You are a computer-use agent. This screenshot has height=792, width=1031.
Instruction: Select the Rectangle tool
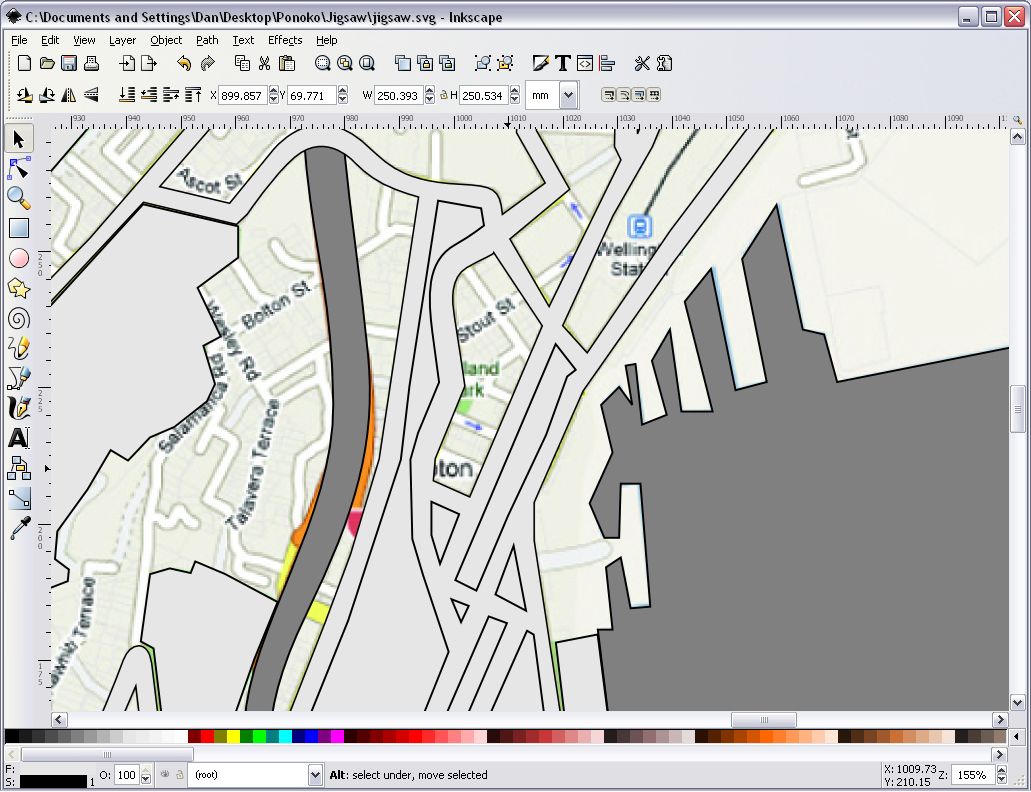pos(19,228)
